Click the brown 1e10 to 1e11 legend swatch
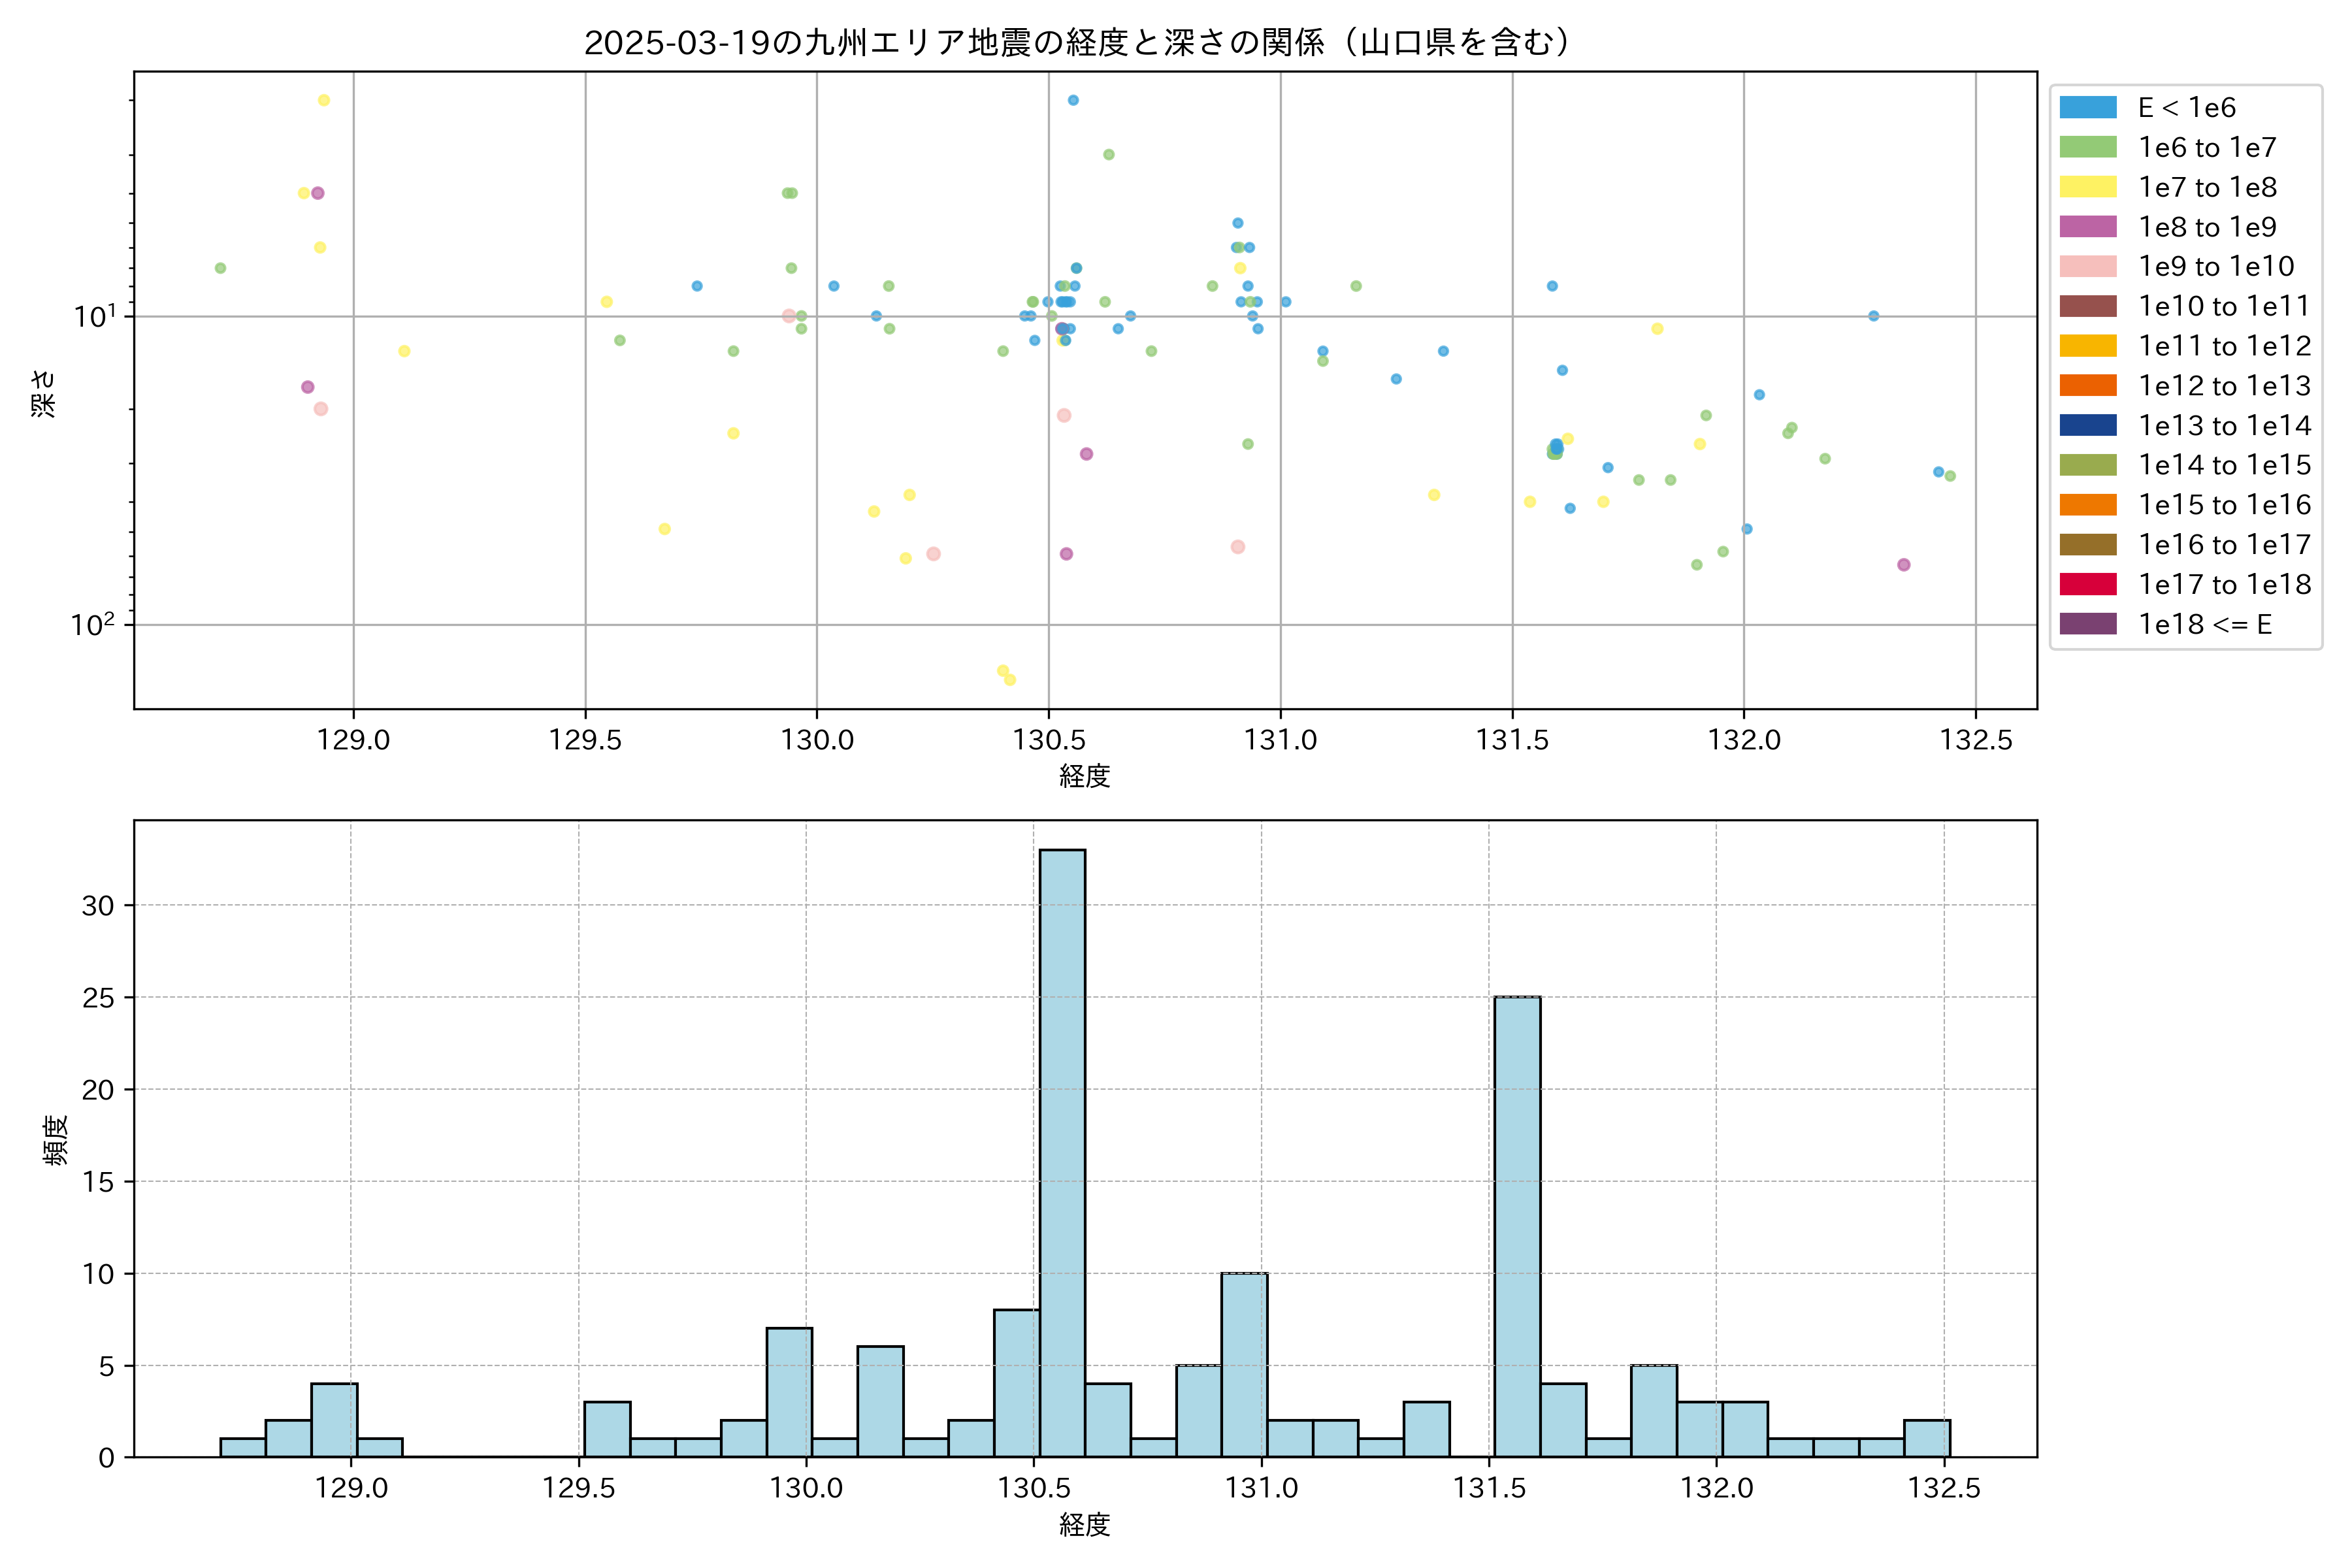The width and height of the screenshot is (2352, 1568). click(2088, 306)
